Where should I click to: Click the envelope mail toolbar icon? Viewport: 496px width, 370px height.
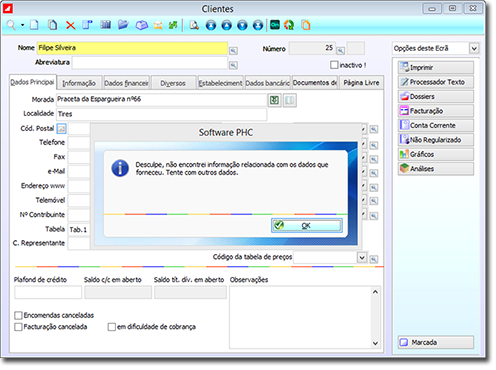[x=158, y=26]
